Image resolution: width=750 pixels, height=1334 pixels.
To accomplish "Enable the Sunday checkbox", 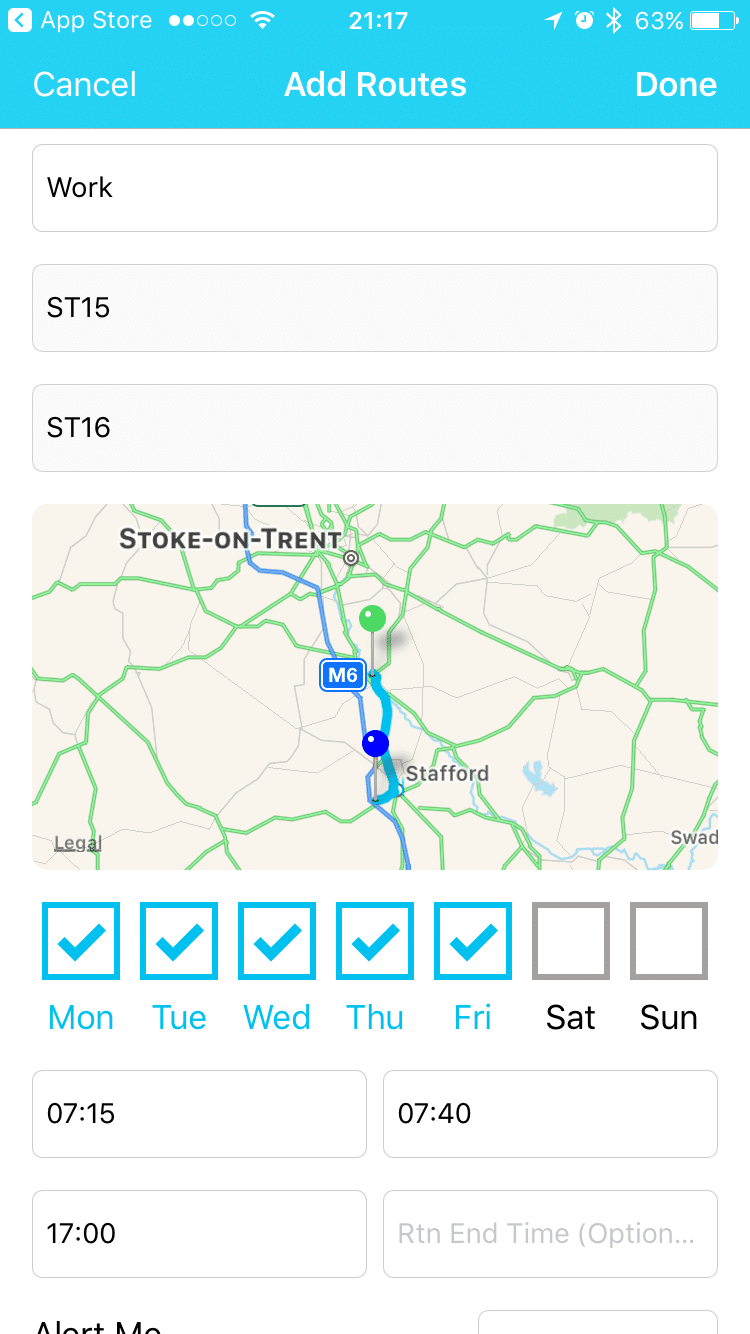I will point(669,940).
